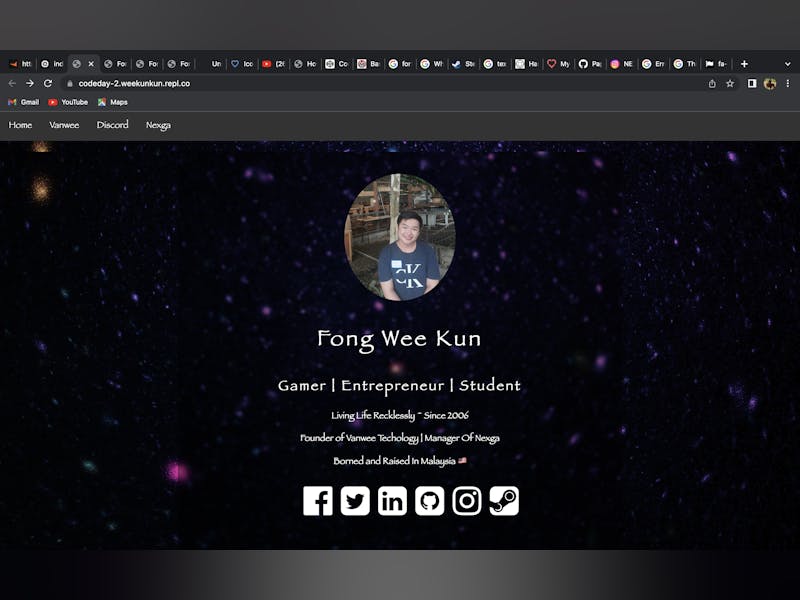Switch to the 'Co' tab
The width and height of the screenshot is (800, 600).
[x=337, y=64]
